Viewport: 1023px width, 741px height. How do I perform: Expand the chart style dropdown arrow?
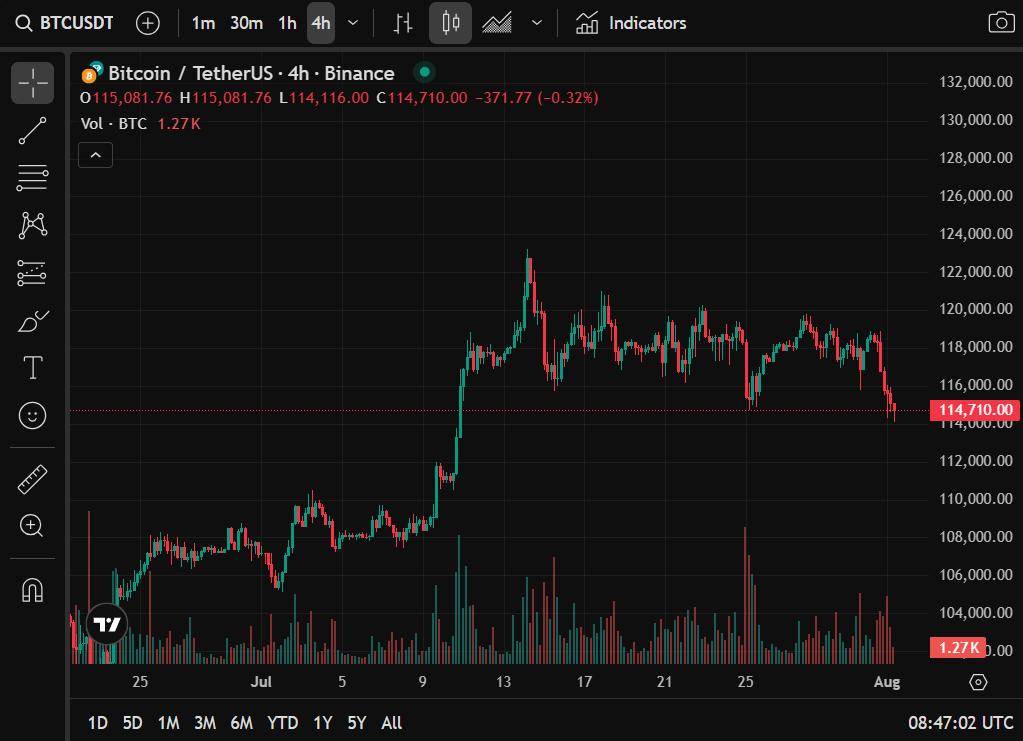point(537,23)
